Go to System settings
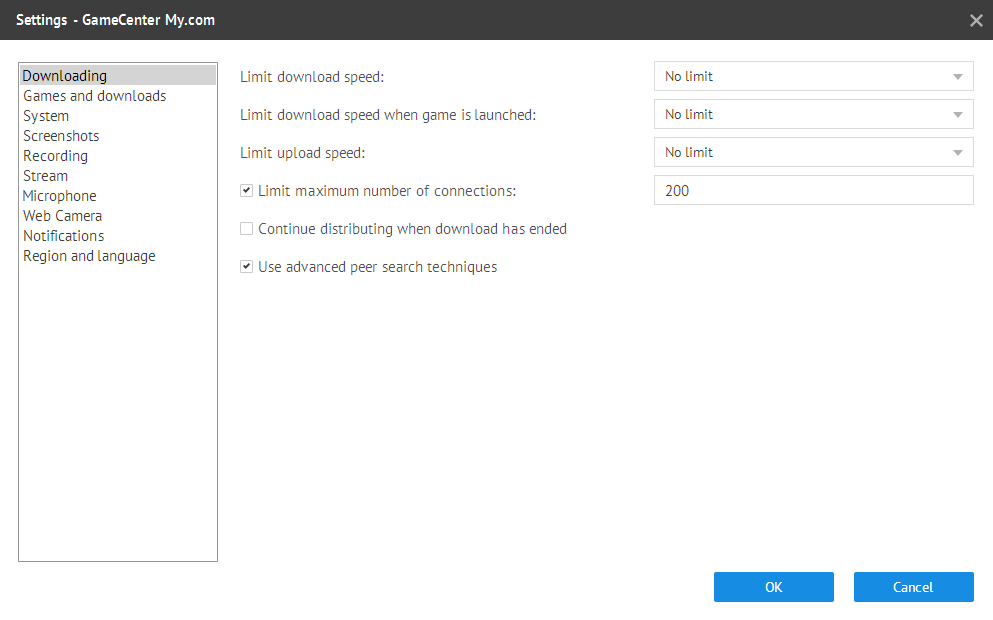993x620 pixels. click(46, 116)
